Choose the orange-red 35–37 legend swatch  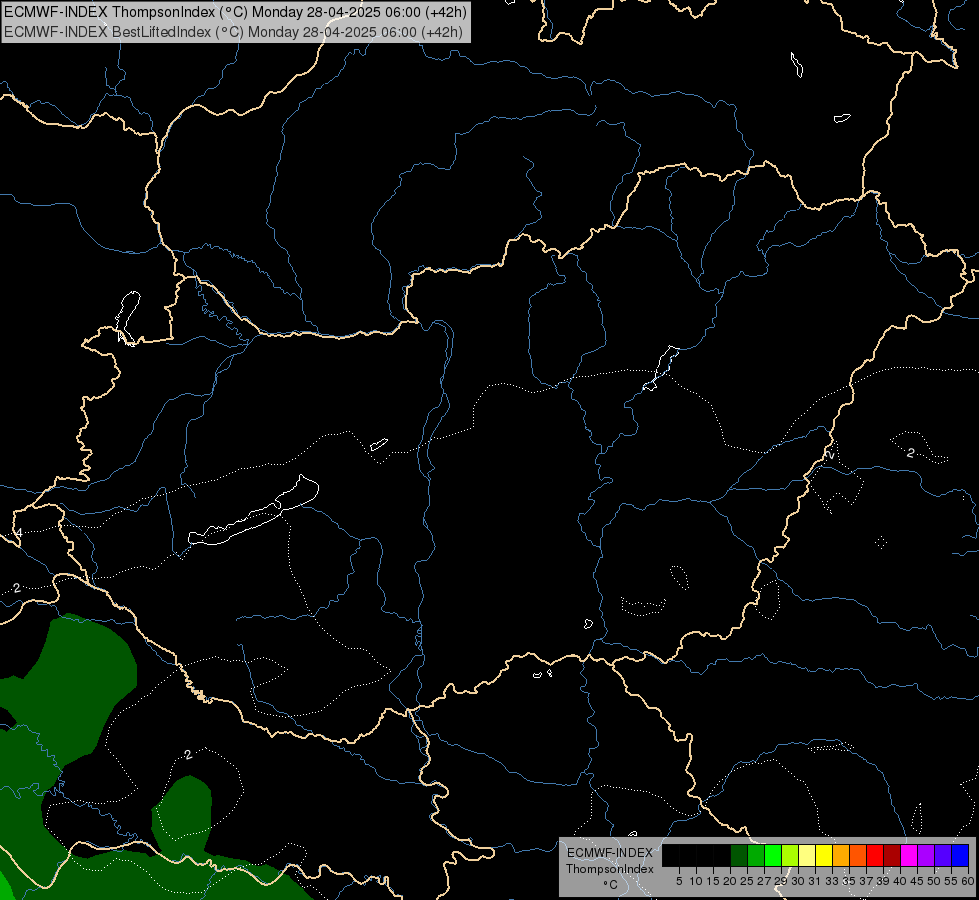[x=858, y=855]
